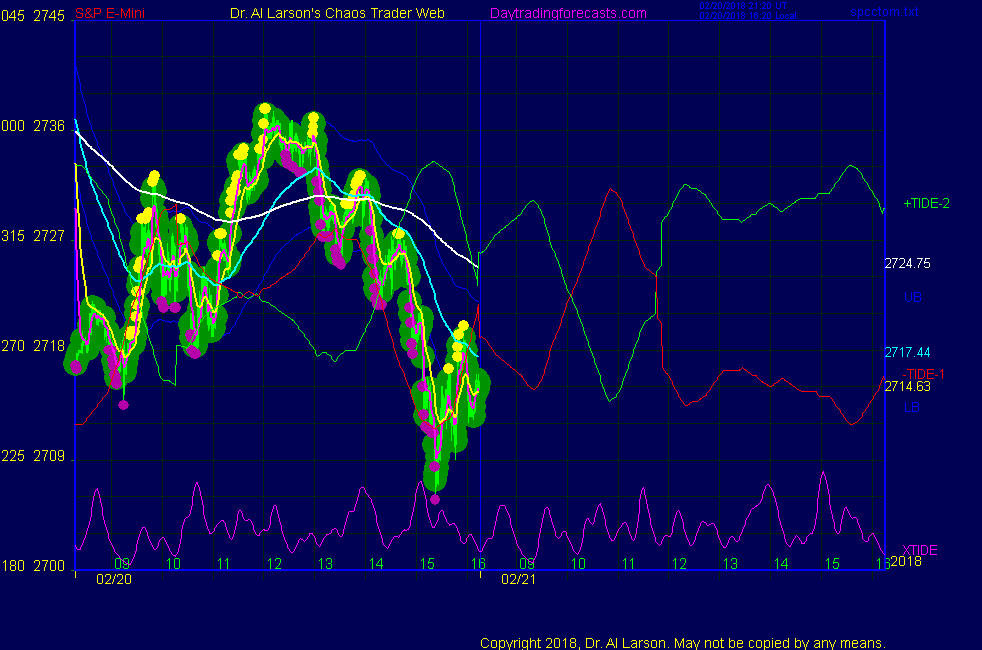Click the blue UB upper band label
The height and width of the screenshot is (650, 982).
pyautogui.click(x=912, y=297)
